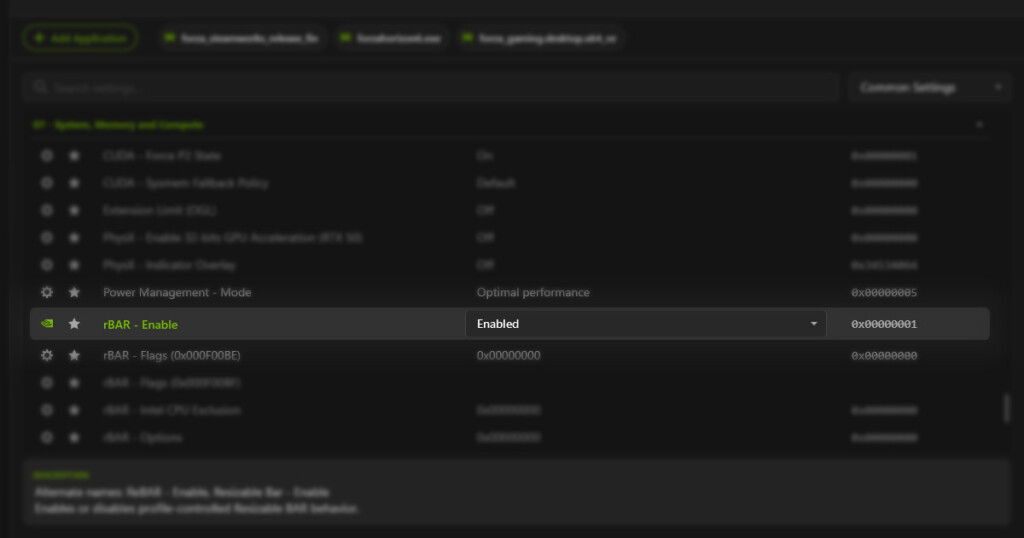Screen dimensions: 1024x538
Task: Toggle the star on the CUDA - Force P2 State row
Action: coord(74,155)
